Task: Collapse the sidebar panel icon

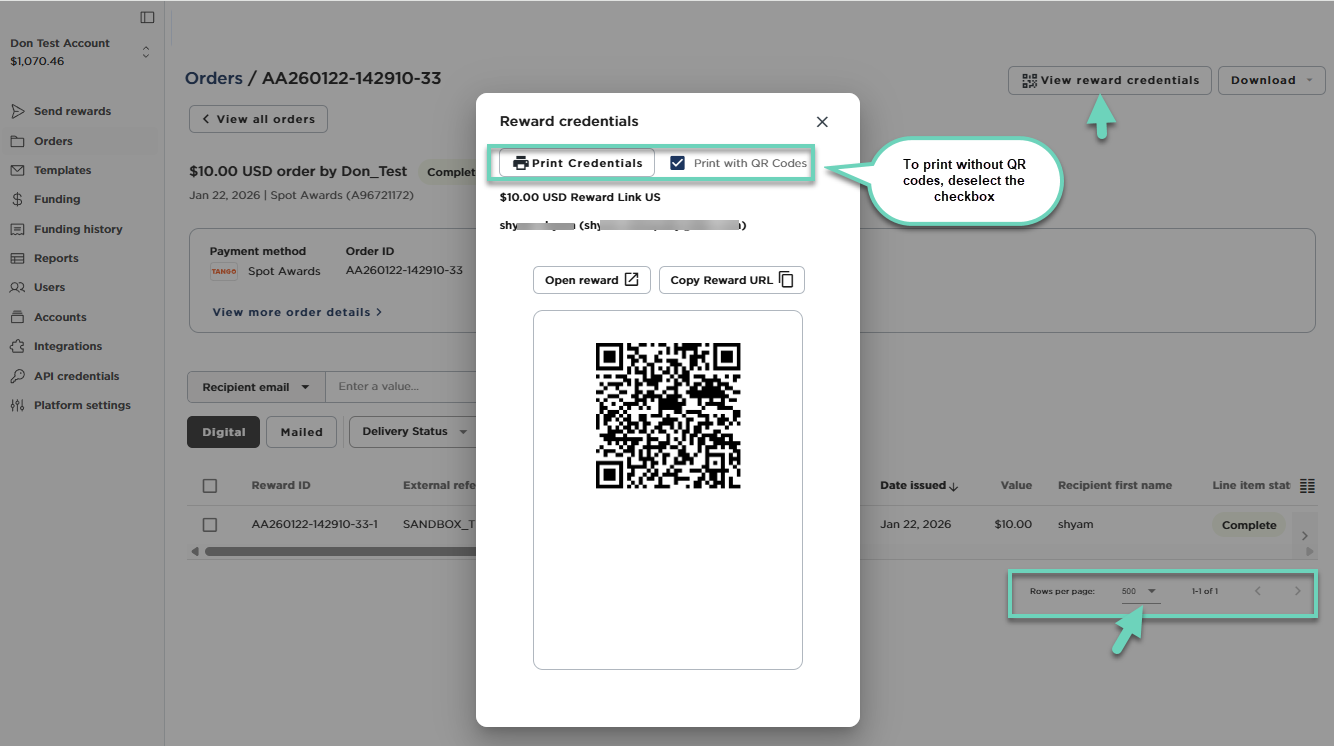Action: (x=147, y=17)
